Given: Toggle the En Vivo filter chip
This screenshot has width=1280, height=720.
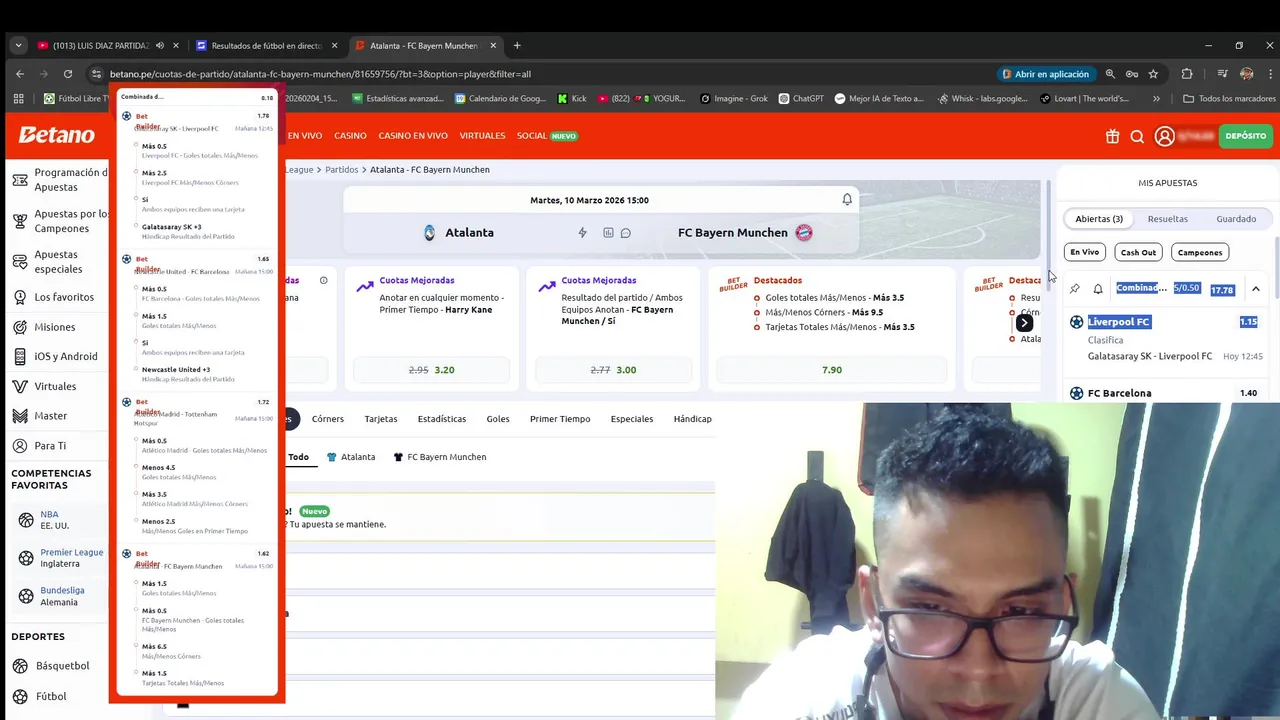Looking at the screenshot, I should (x=1085, y=252).
